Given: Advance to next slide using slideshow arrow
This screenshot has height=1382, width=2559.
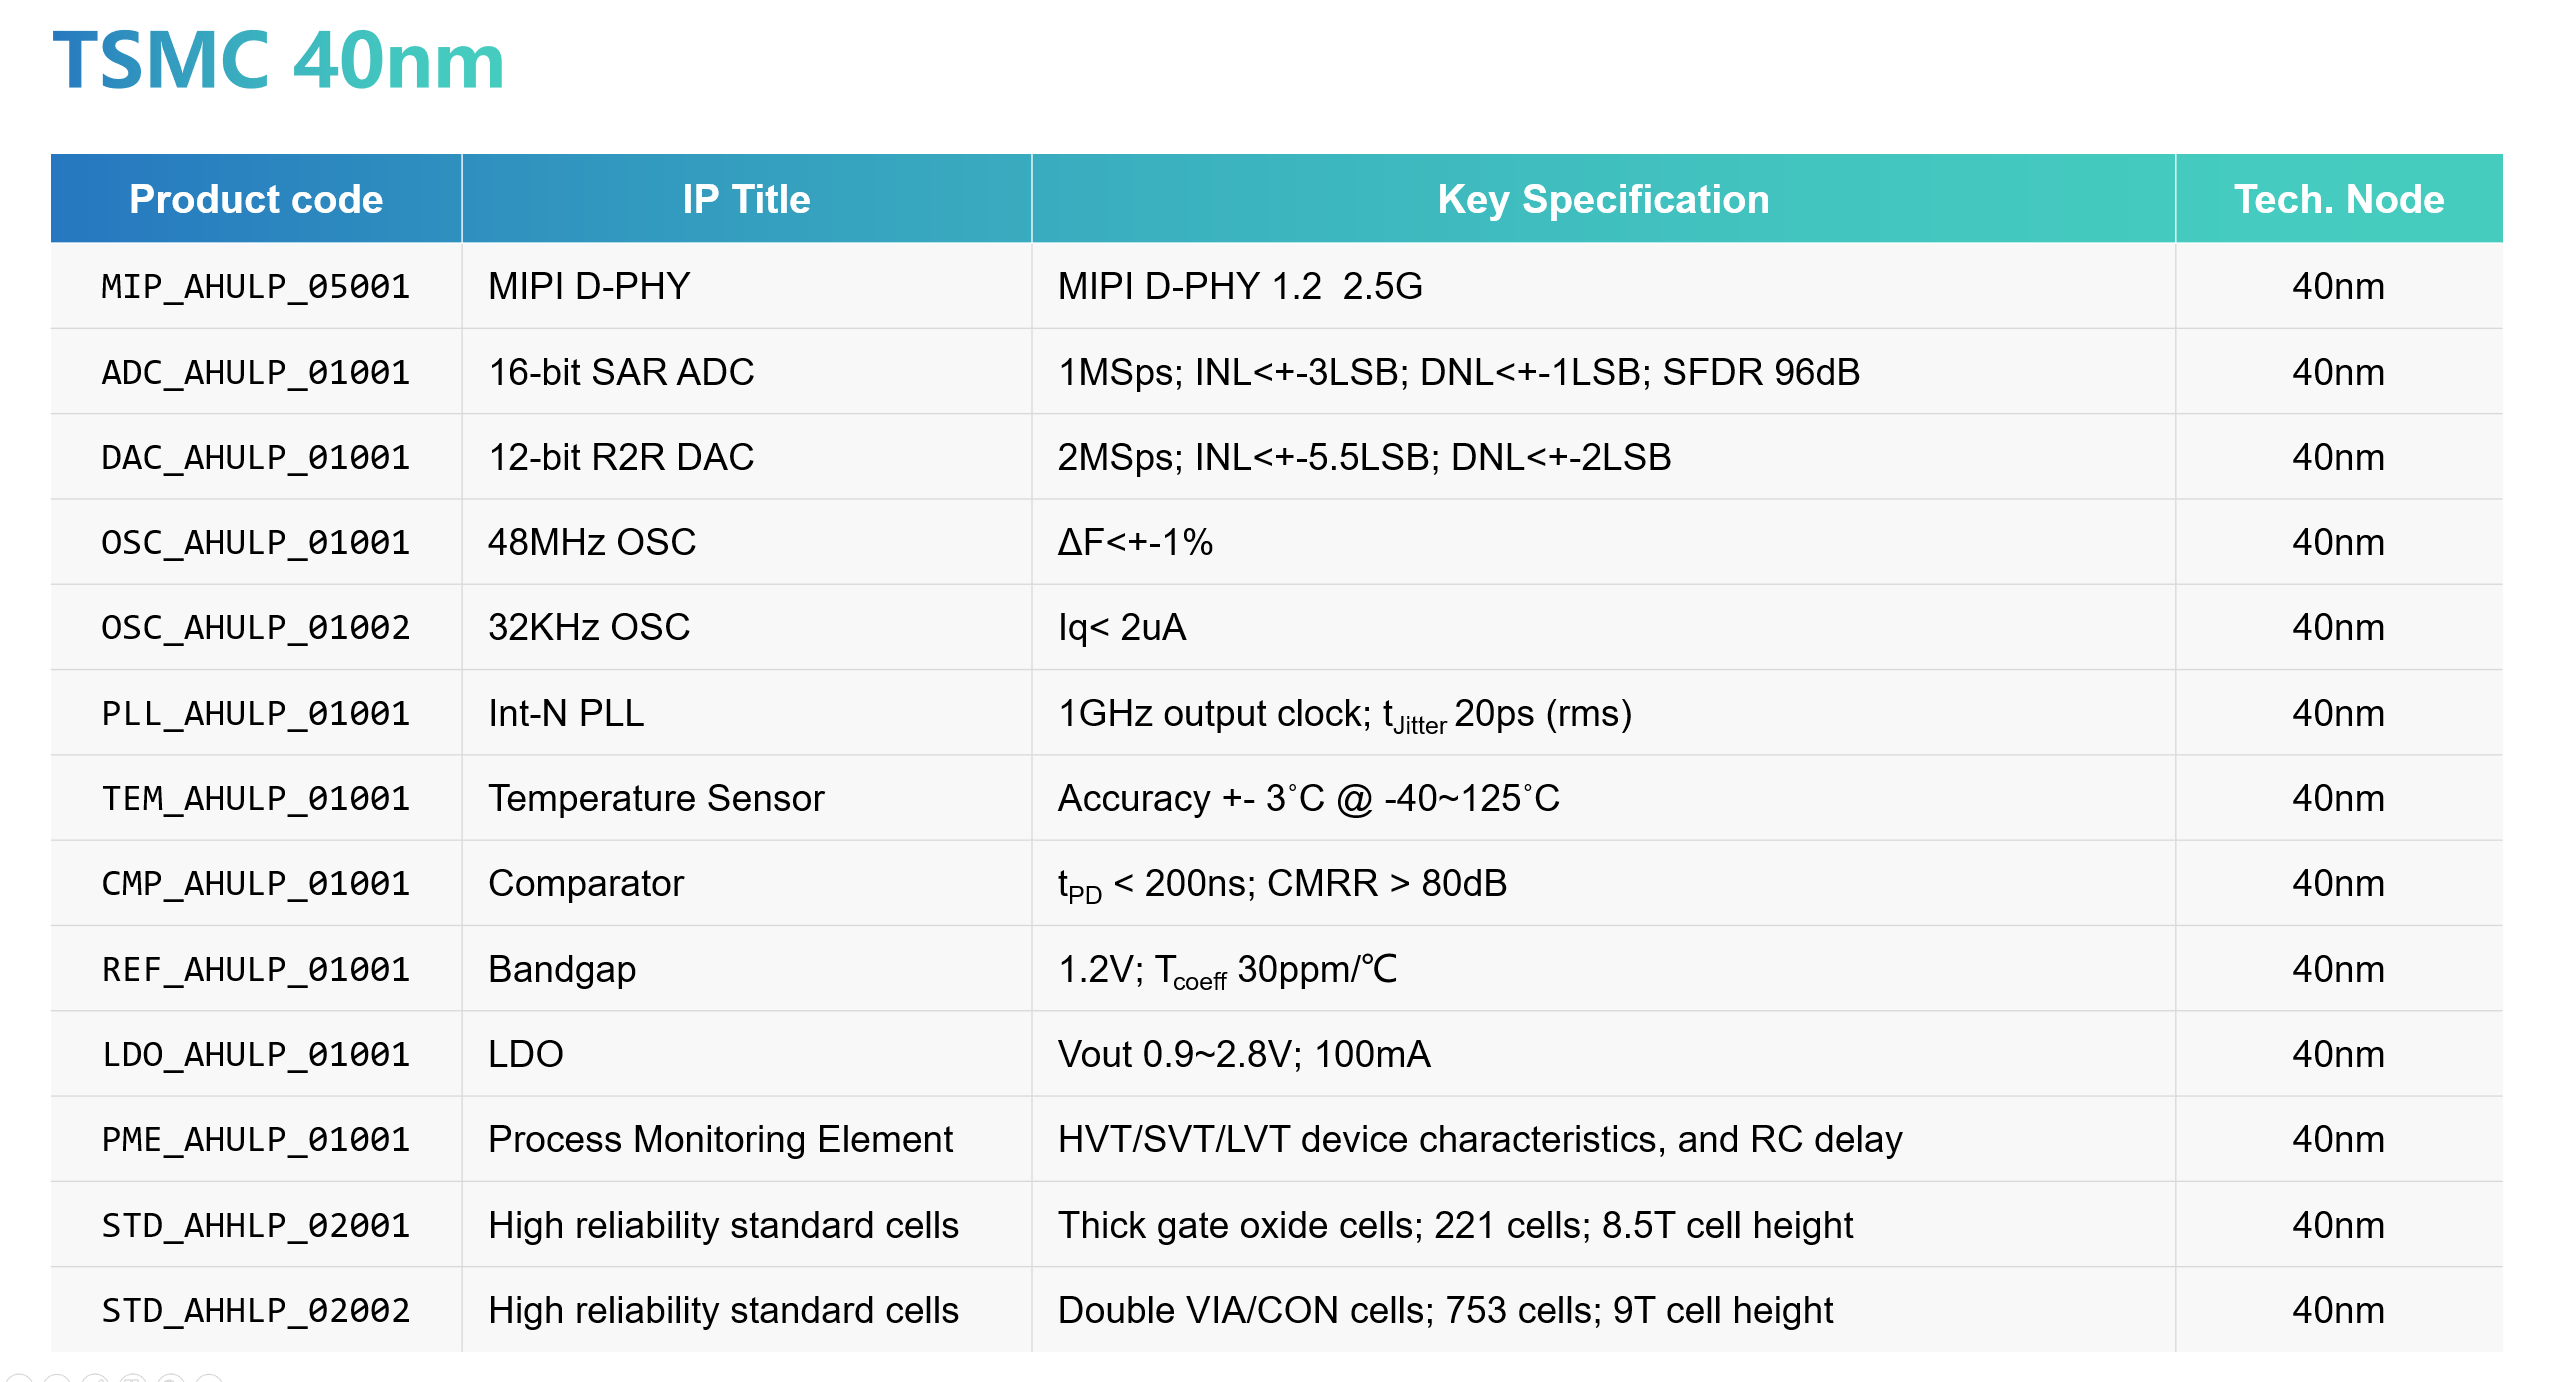Looking at the screenshot, I should click(56, 1380).
